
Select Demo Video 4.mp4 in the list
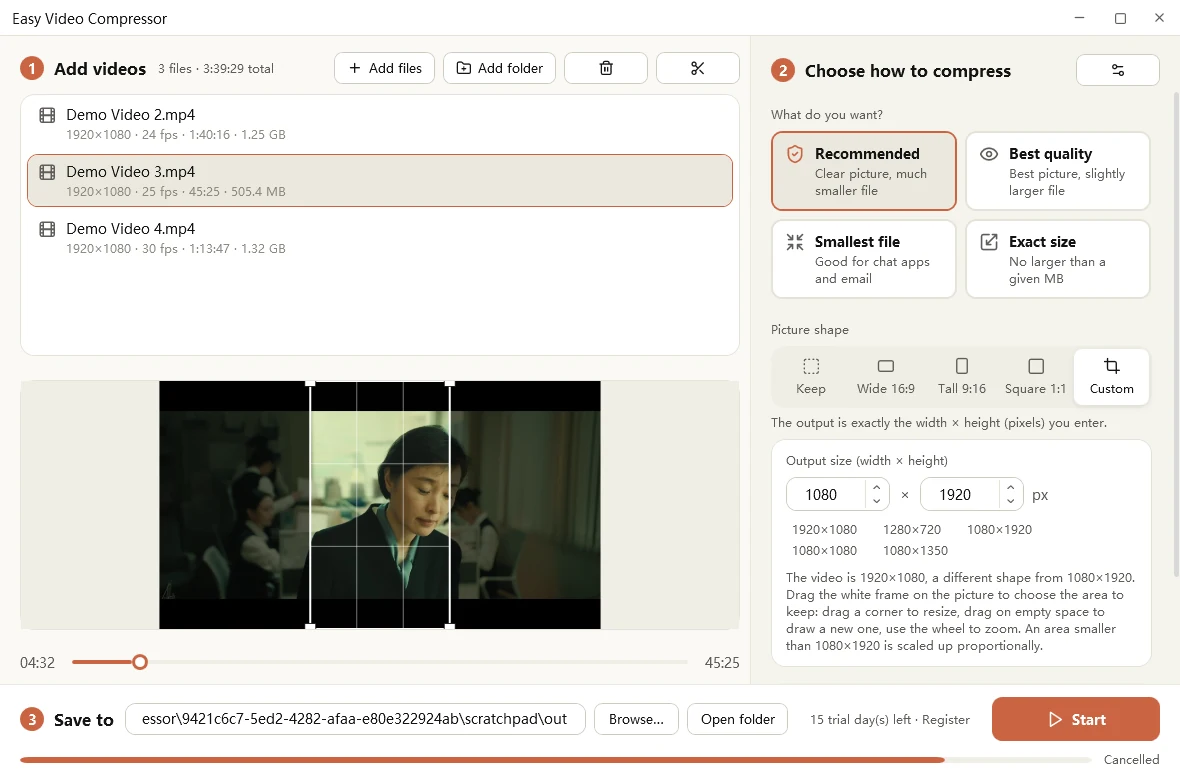point(380,238)
